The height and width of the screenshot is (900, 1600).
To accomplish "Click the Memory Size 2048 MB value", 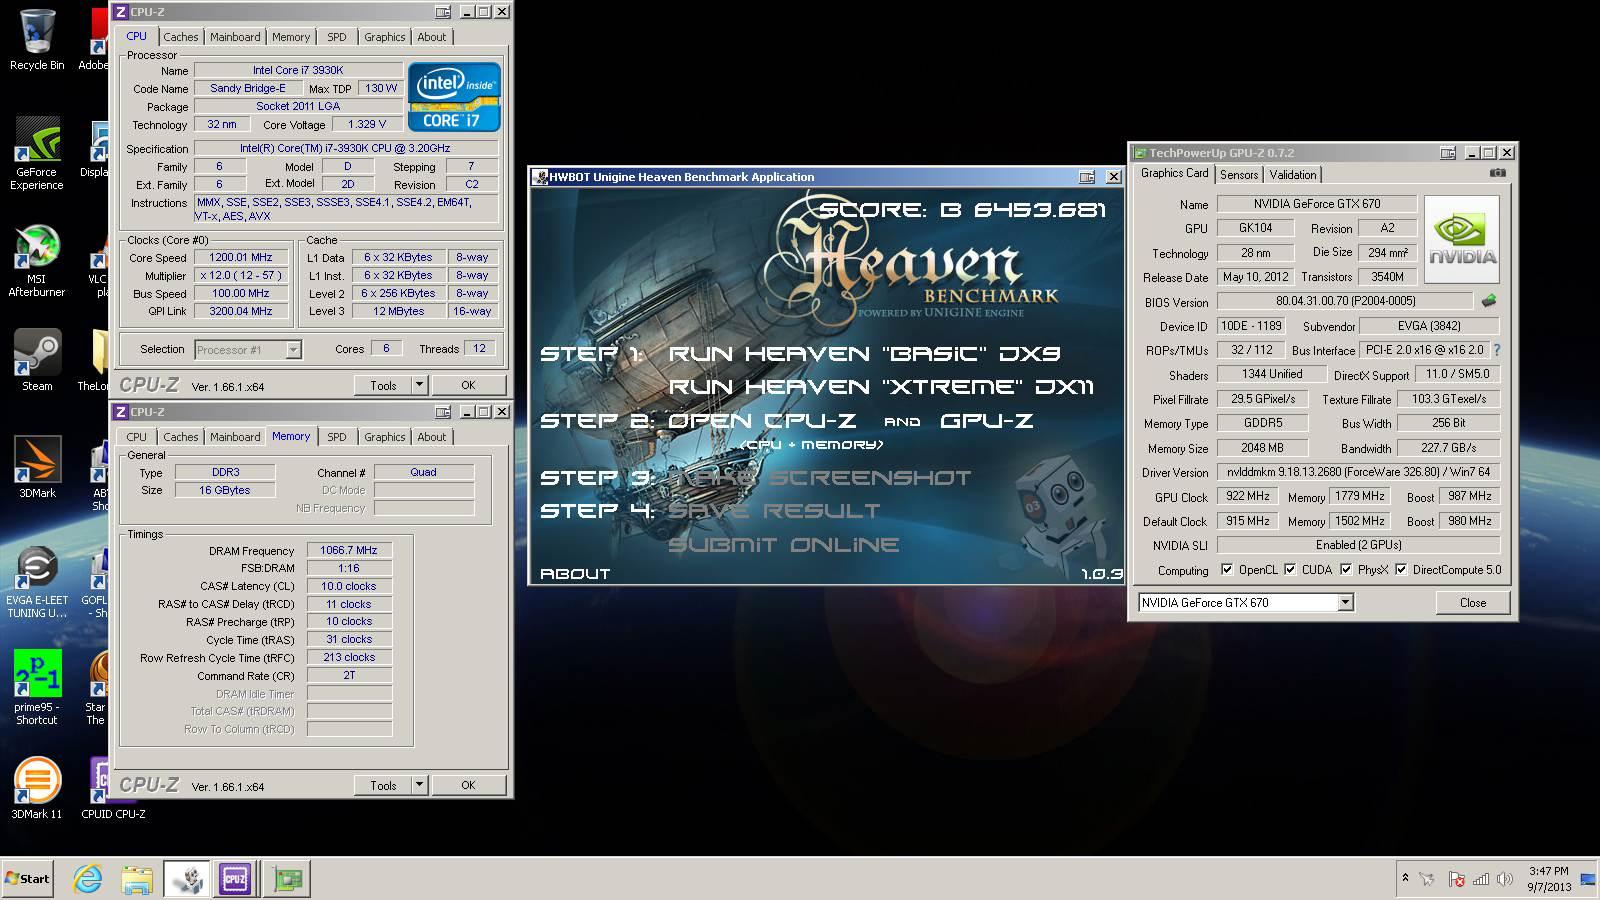I will (x=1262, y=448).
